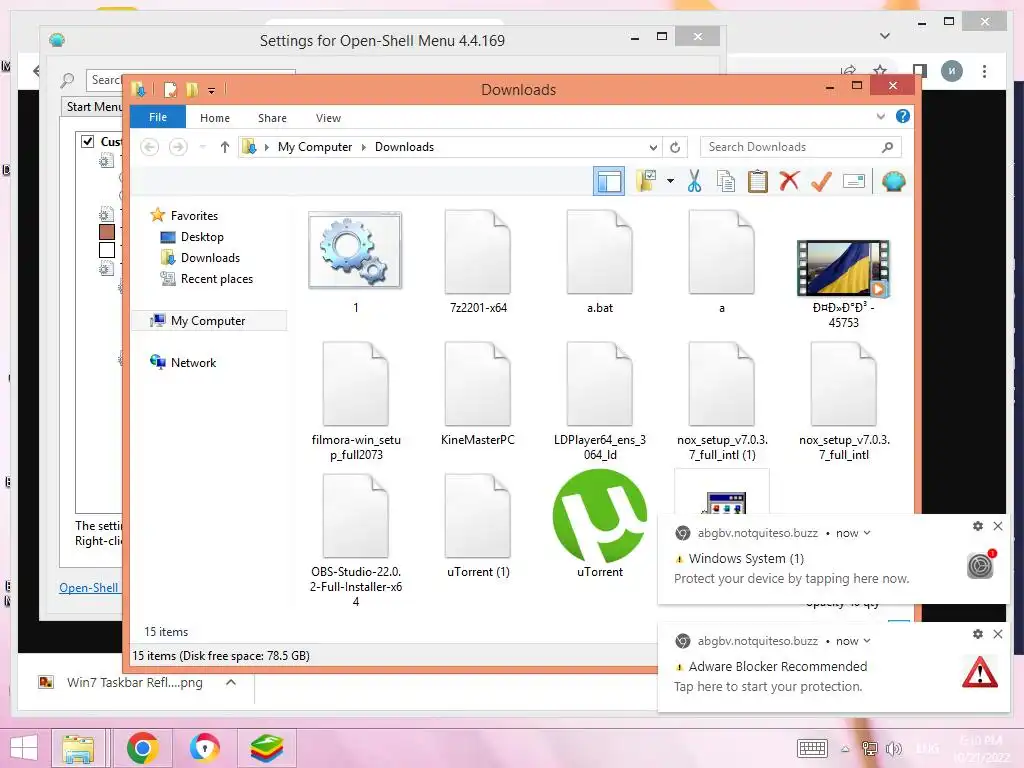The image size is (1024, 768).
Task: Go up one folder level arrow
Action: point(225,147)
